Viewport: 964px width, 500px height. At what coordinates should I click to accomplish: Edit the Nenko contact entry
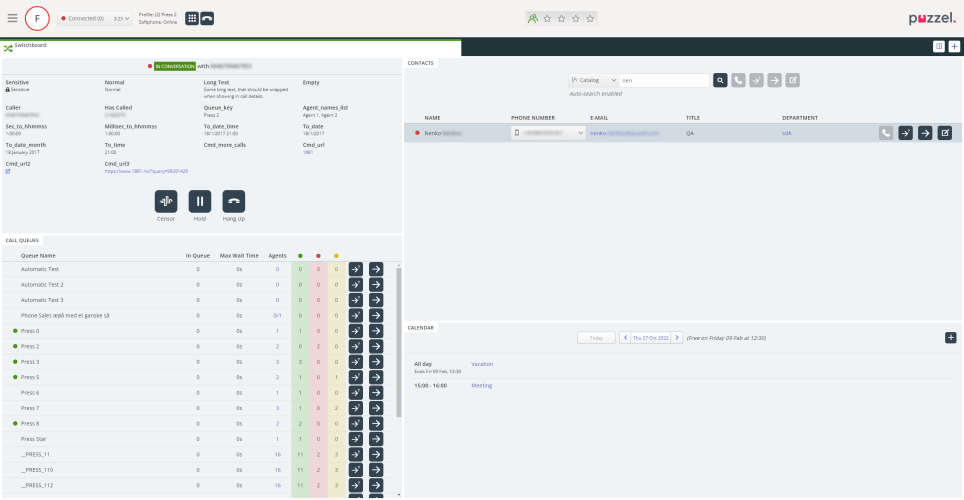pyautogui.click(x=944, y=133)
